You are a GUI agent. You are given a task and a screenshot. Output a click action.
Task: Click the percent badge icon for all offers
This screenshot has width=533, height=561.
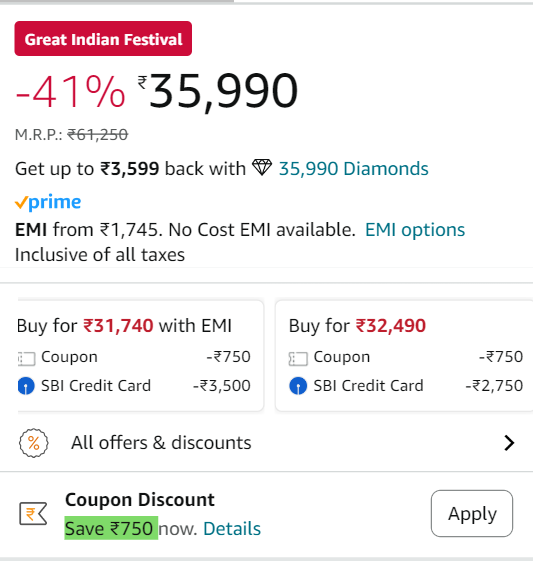34,443
